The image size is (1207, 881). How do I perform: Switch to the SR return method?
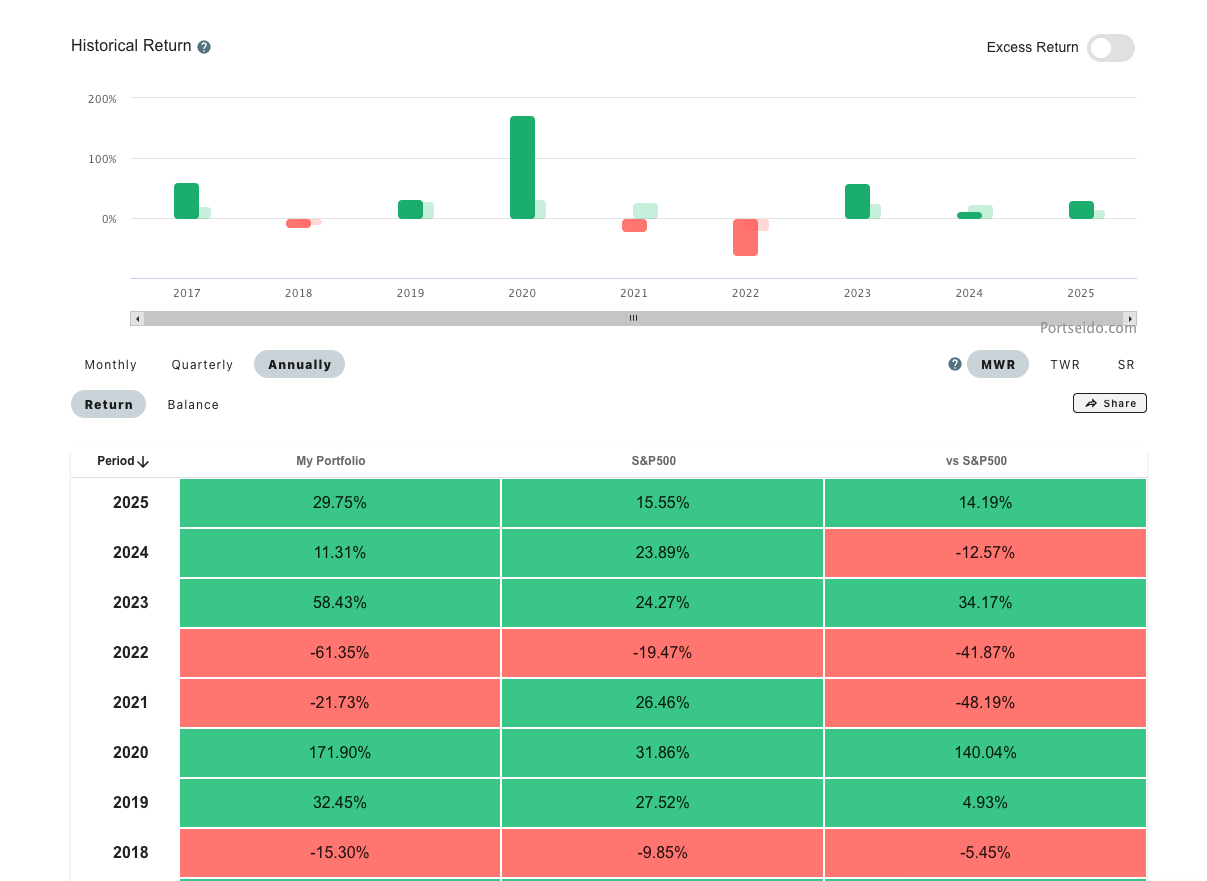[1126, 365]
